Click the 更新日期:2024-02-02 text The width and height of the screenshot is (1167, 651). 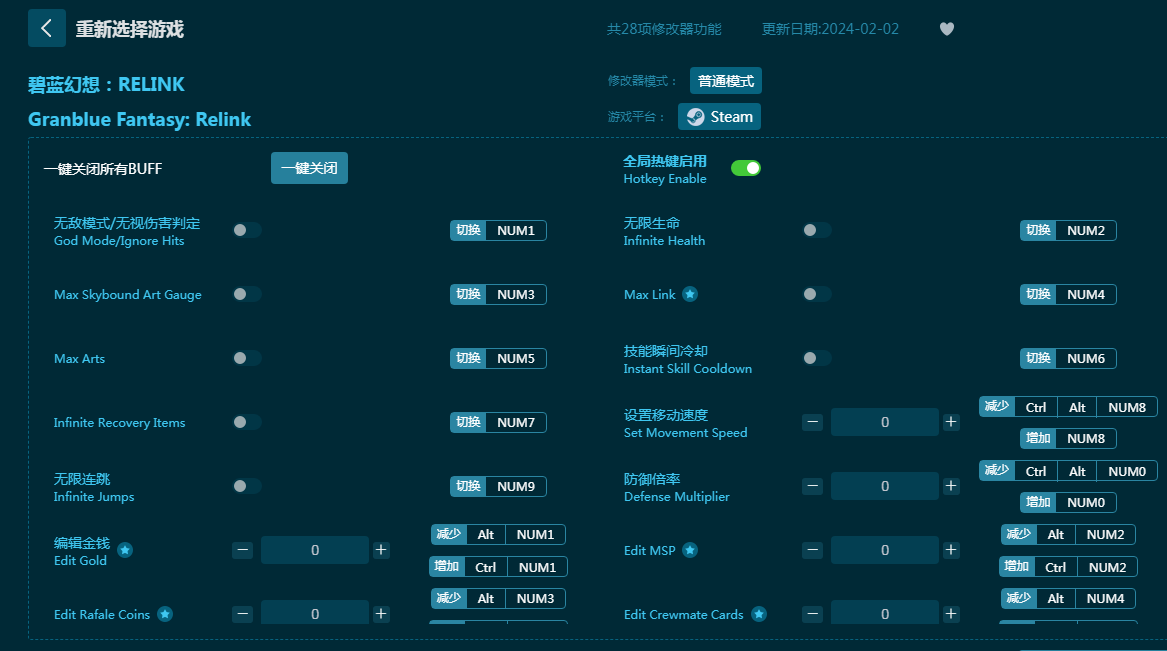pyautogui.click(x=830, y=29)
